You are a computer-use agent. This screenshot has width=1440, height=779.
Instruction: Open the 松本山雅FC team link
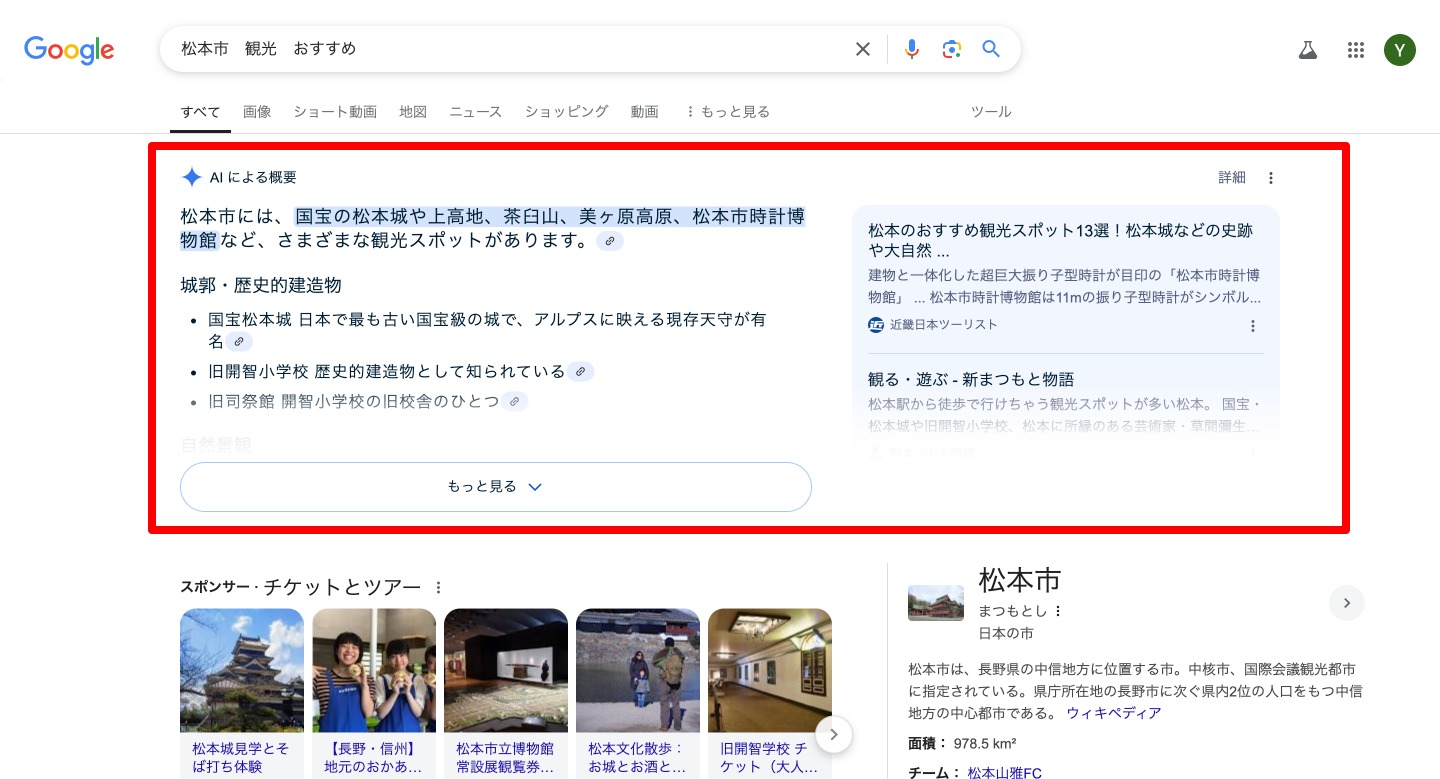click(x=1005, y=773)
